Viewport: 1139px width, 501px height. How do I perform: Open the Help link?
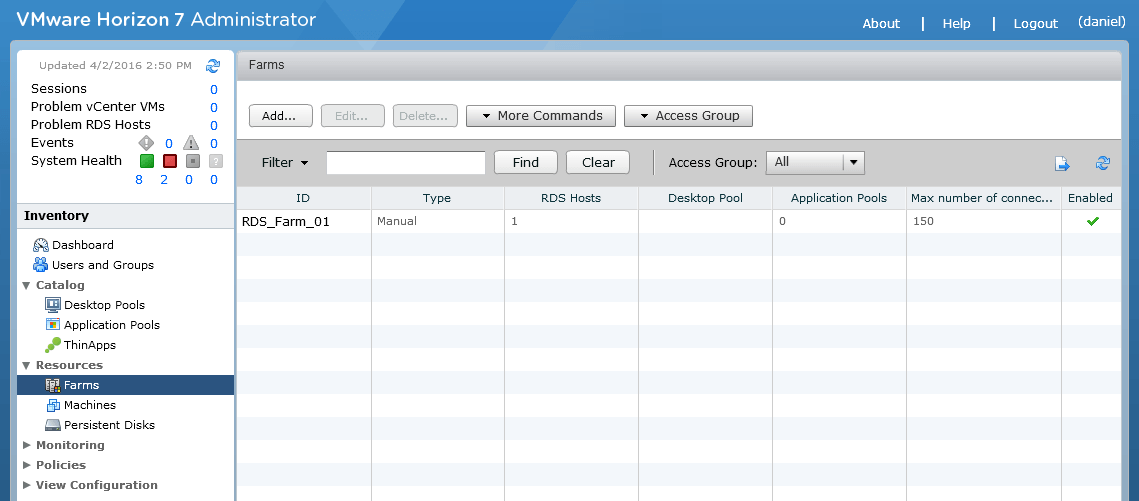(957, 24)
